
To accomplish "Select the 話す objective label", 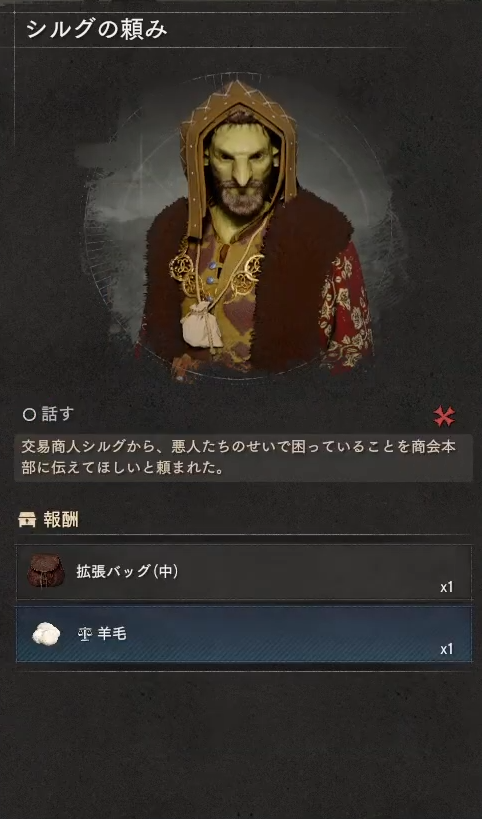I will [x=57, y=415].
